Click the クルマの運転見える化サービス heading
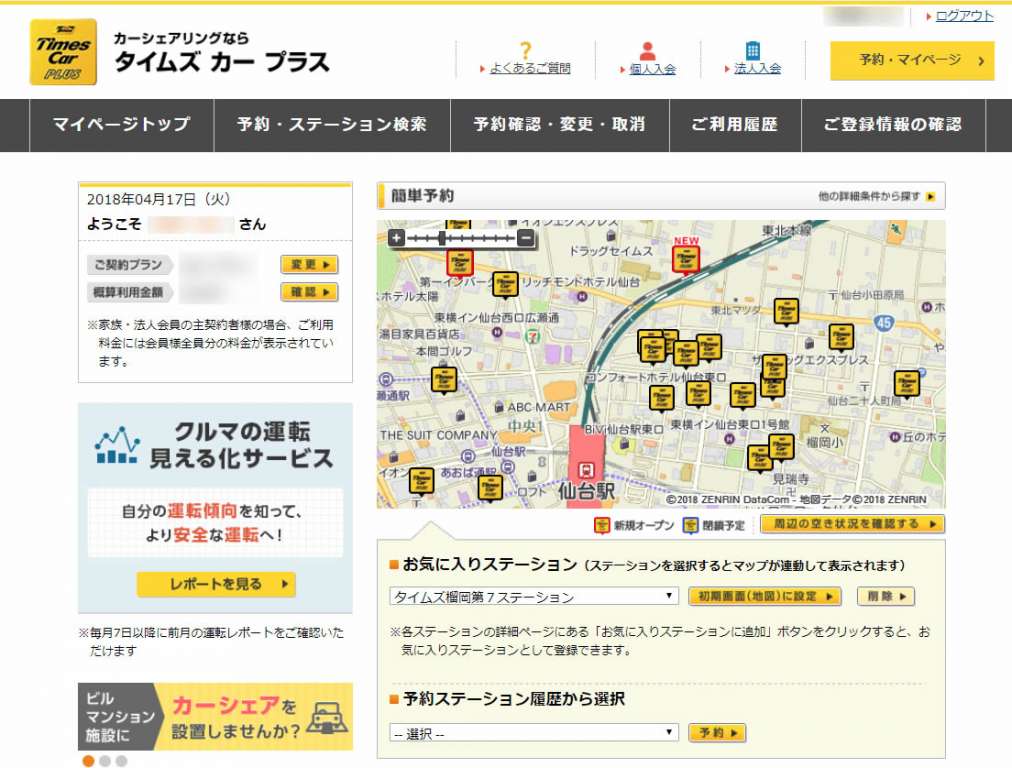The height and width of the screenshot is (768, 1012). (241, 445)
